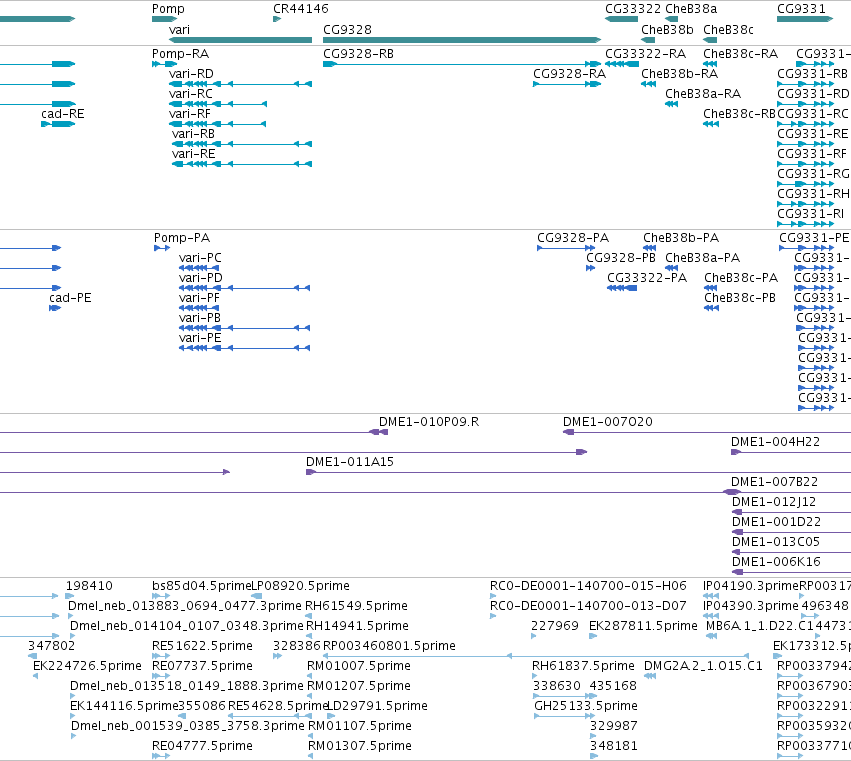Click the vari-PF protein label

(x=199, y=298)
